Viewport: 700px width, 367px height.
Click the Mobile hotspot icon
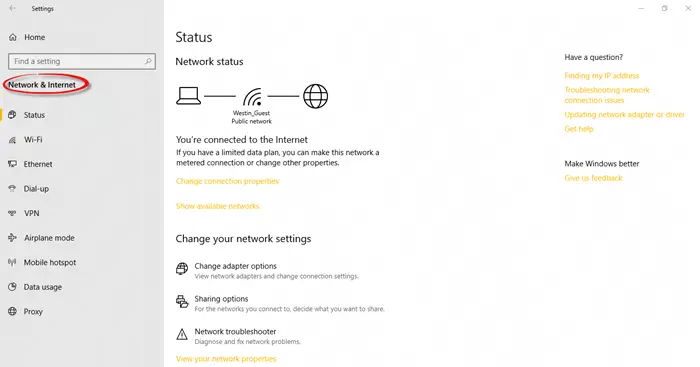[12, 263]
